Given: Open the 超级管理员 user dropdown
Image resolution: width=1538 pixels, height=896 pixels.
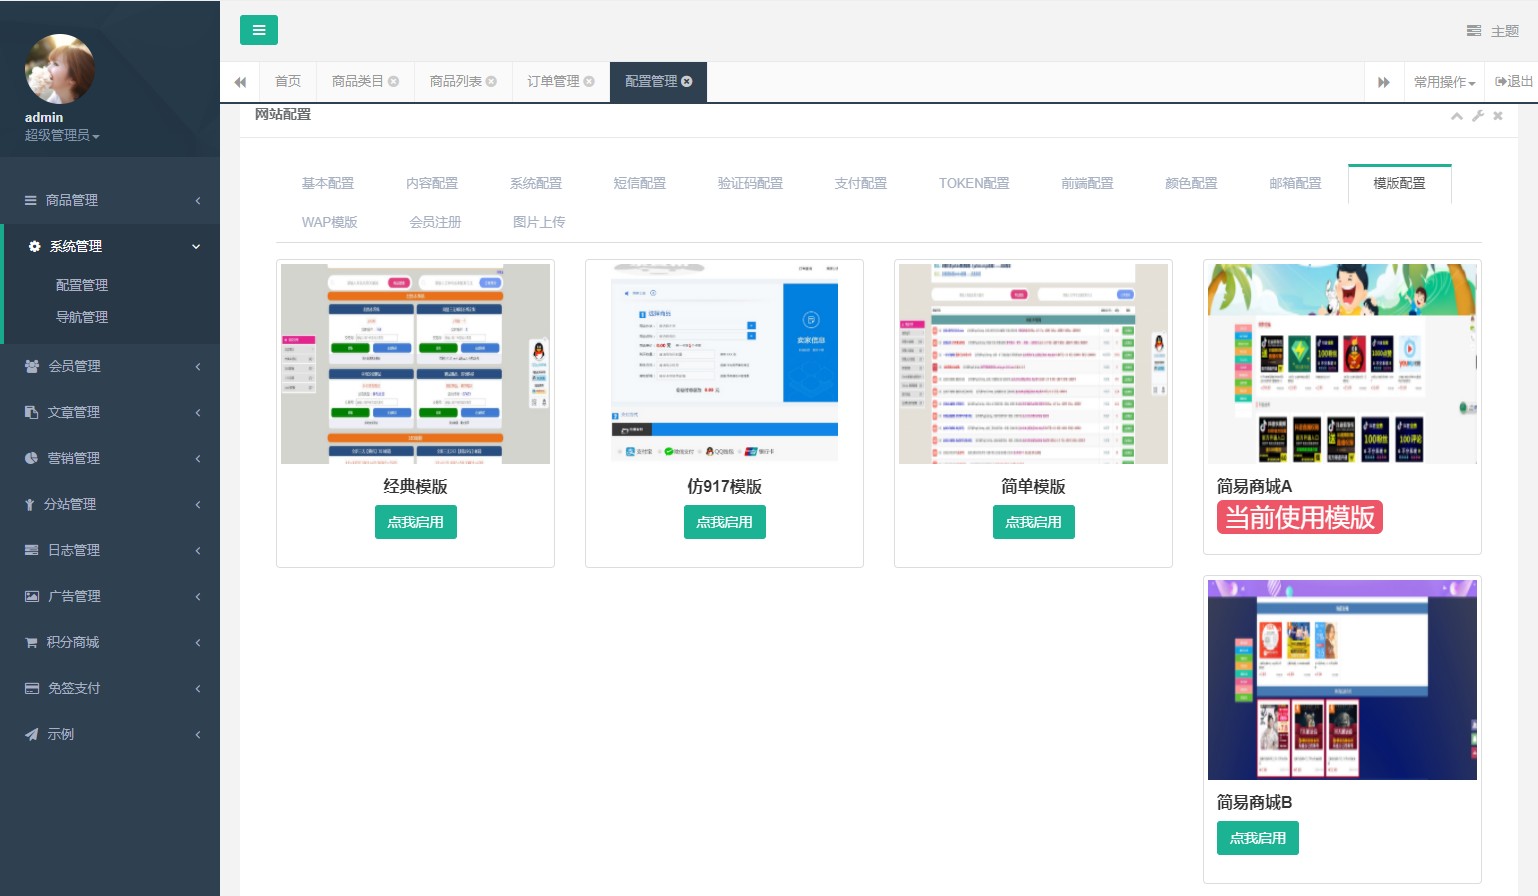Looking at the screenshot, I should click(62, 135).
